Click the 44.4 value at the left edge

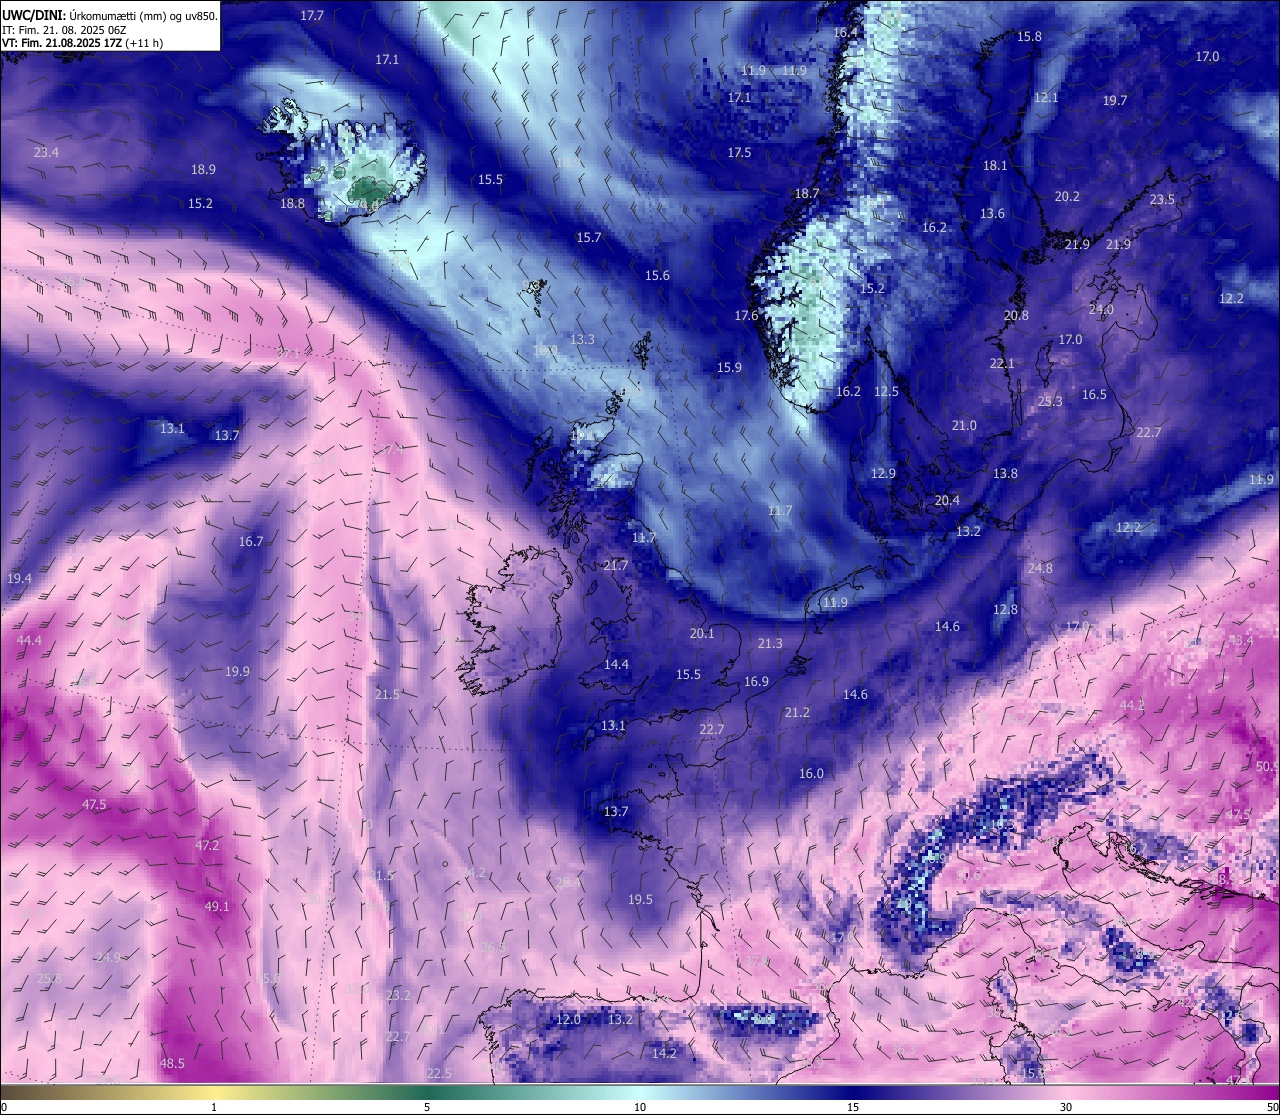click(29, 640)
